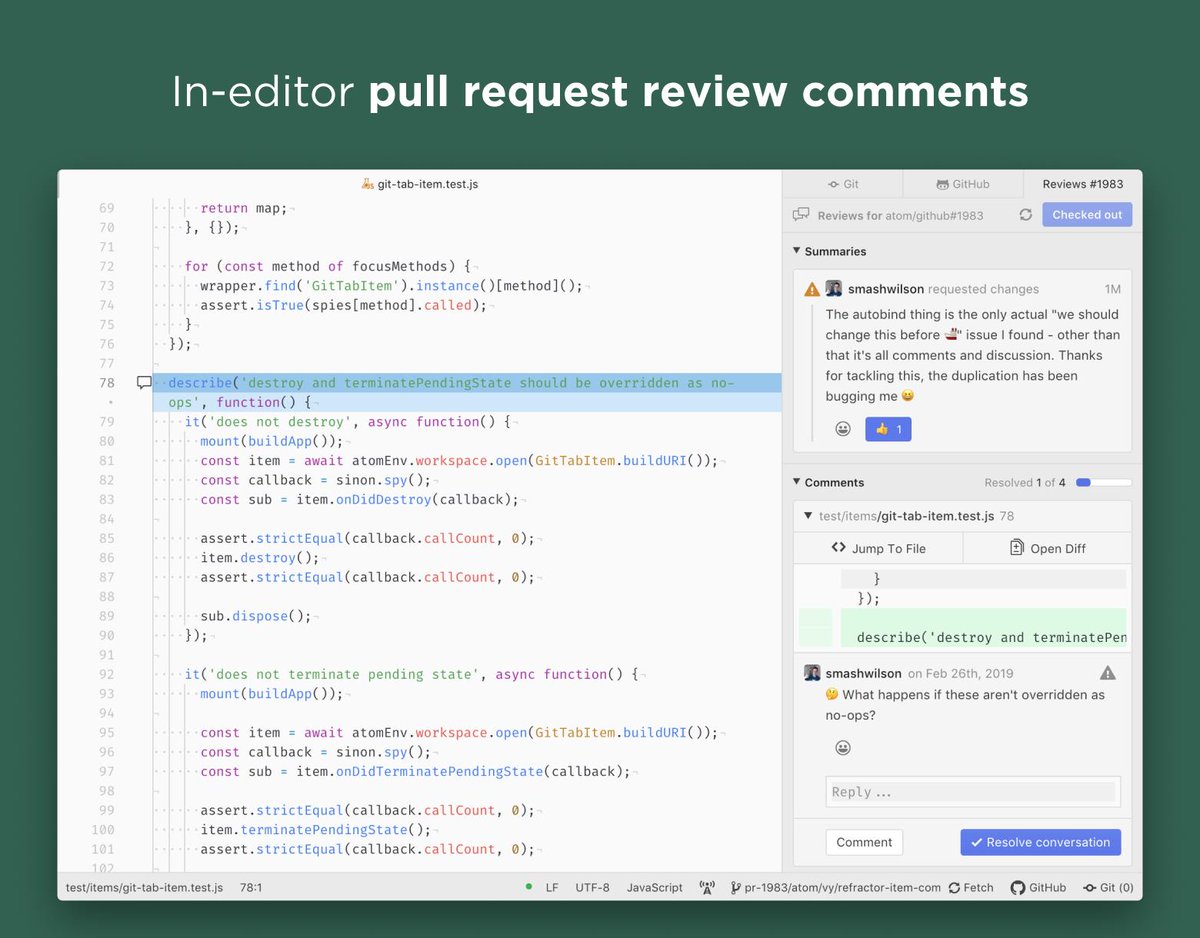Click the Jump To File code icon
Image resolution: width=1200 pixels, height=938 pixels.
tap(838, 548)
